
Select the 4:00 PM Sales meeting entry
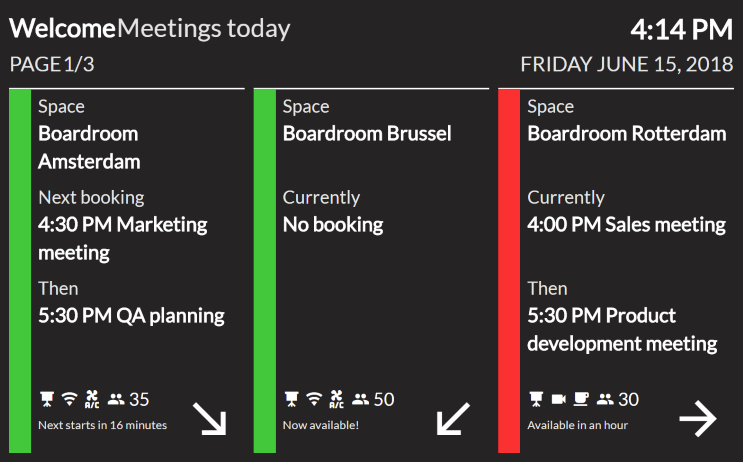click(626, 225)
